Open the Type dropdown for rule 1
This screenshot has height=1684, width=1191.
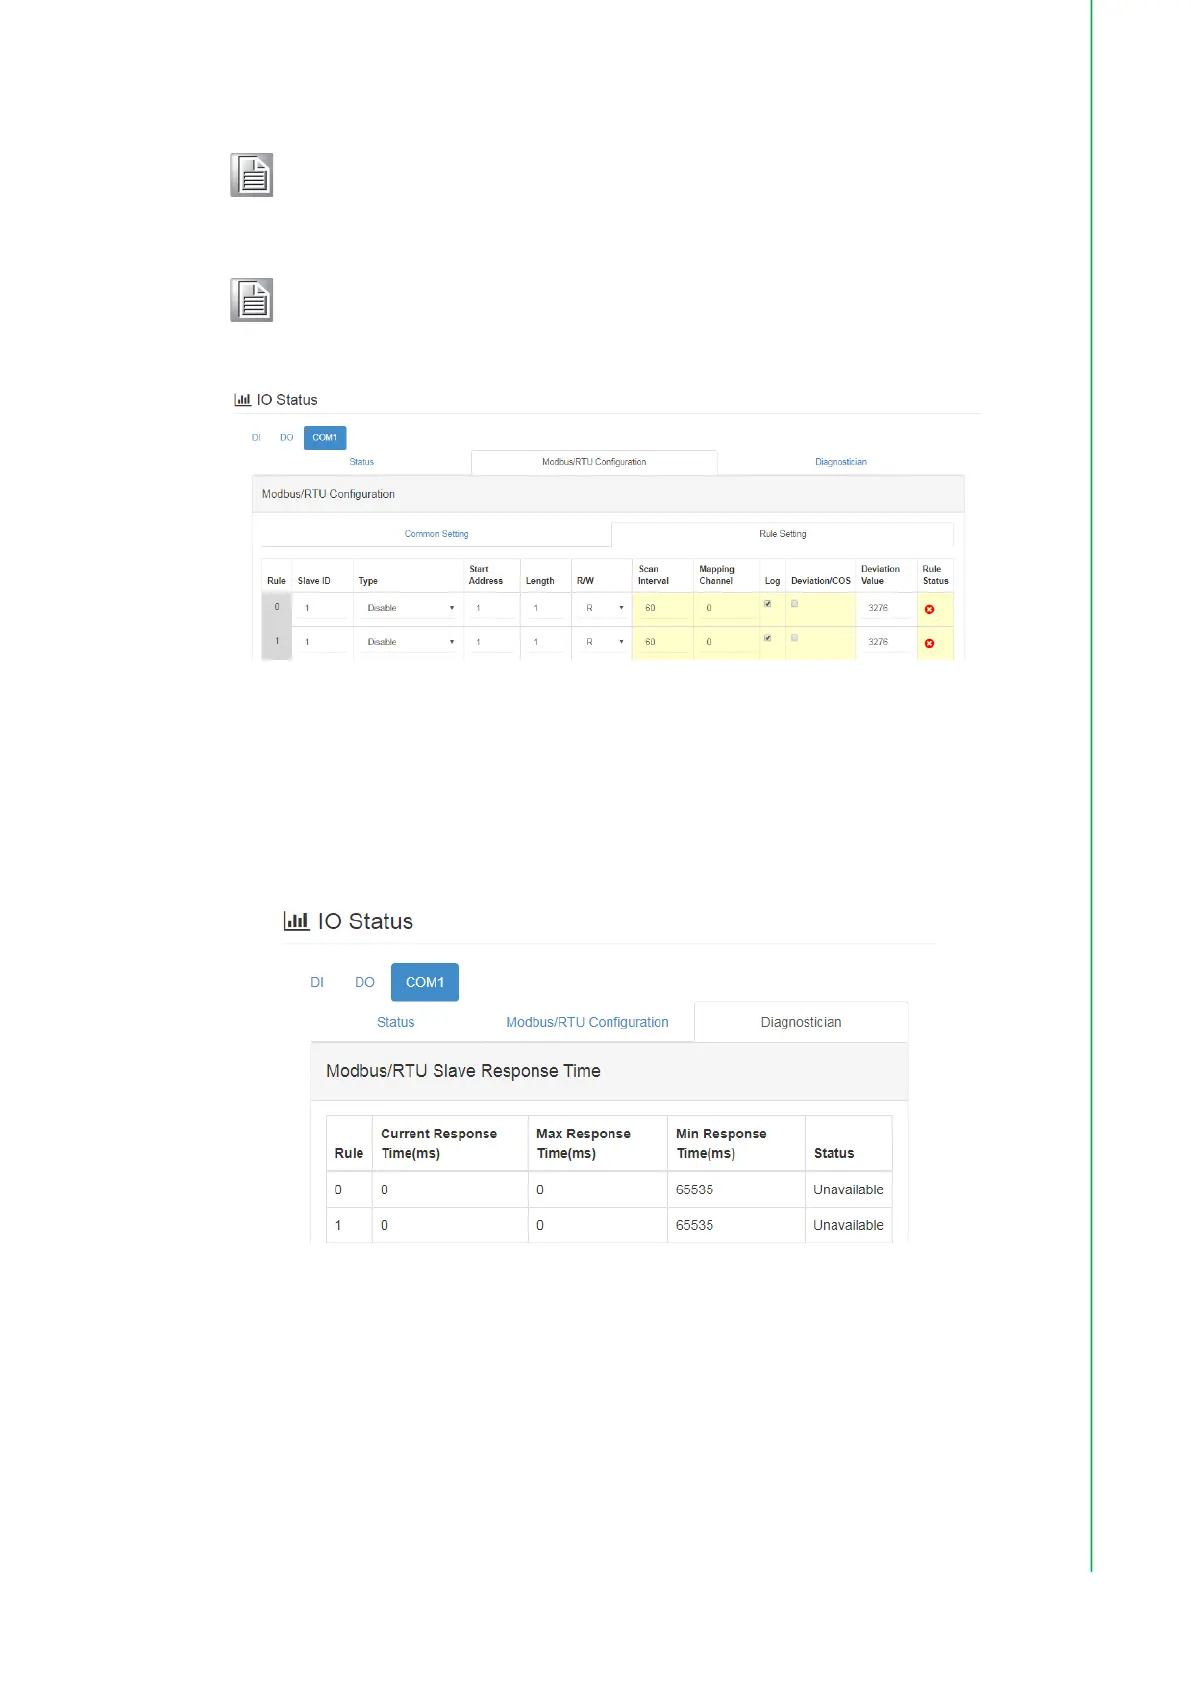(409, 642)
